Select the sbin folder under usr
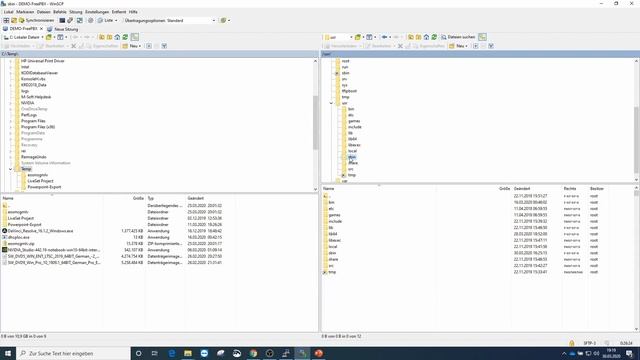The height and width of the screenshot is (360, 640). pyautogui.click(x=352, y=157)
